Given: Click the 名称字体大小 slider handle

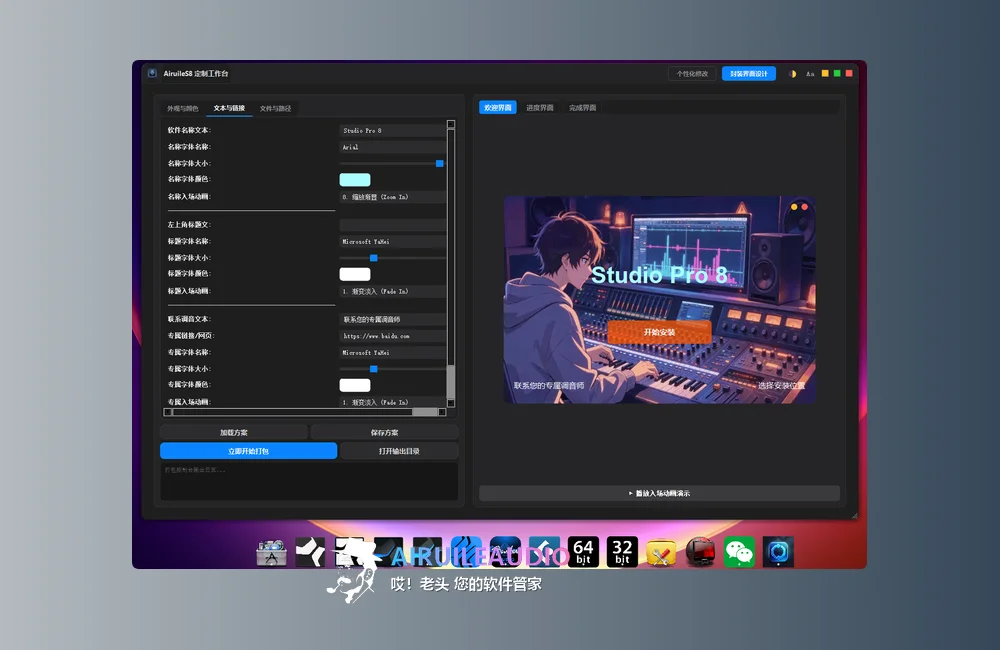Looking at the screenshot, I should click(x=439, y=164).
